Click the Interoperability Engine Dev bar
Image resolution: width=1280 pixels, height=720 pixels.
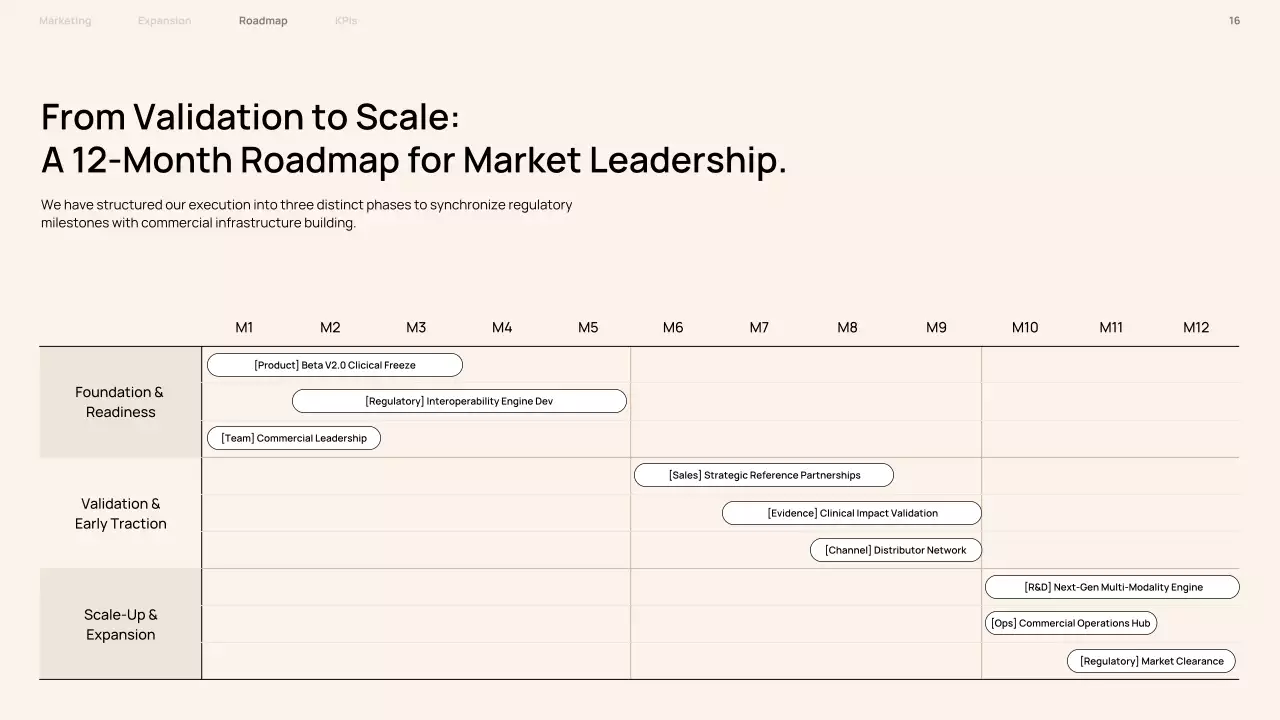pyautogui.click(x=459, y=401)
